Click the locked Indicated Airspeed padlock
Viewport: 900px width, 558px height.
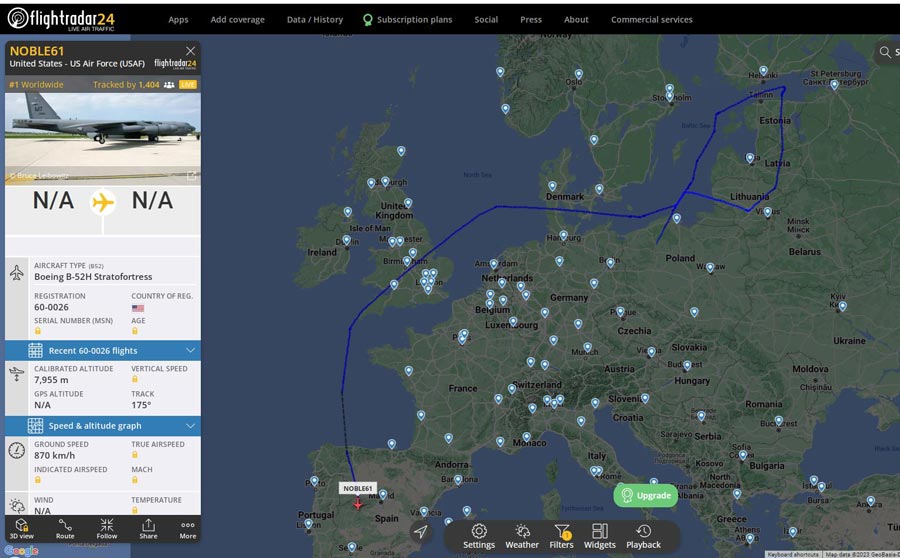(38, 480)
